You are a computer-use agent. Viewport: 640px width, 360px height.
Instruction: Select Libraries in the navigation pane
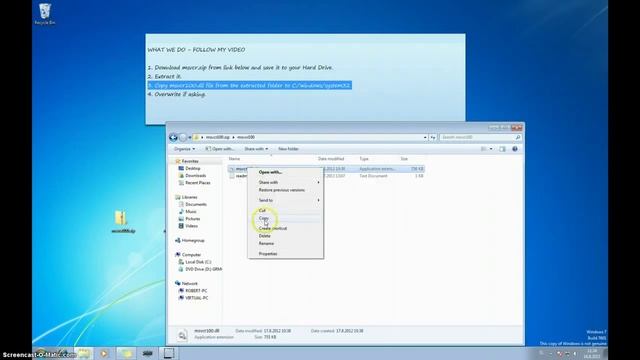(189, 197)
